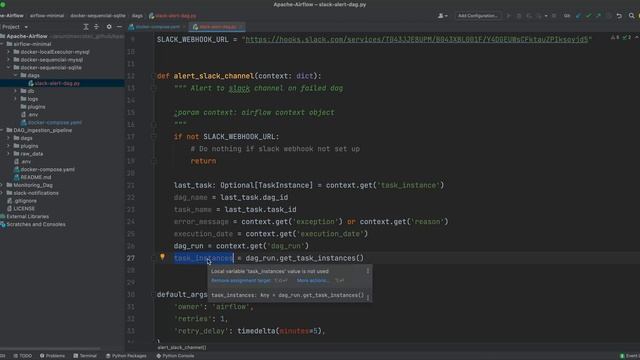Click More actions link in the tooltip
This screenshot has width=640, height=360.
(312, 280)
